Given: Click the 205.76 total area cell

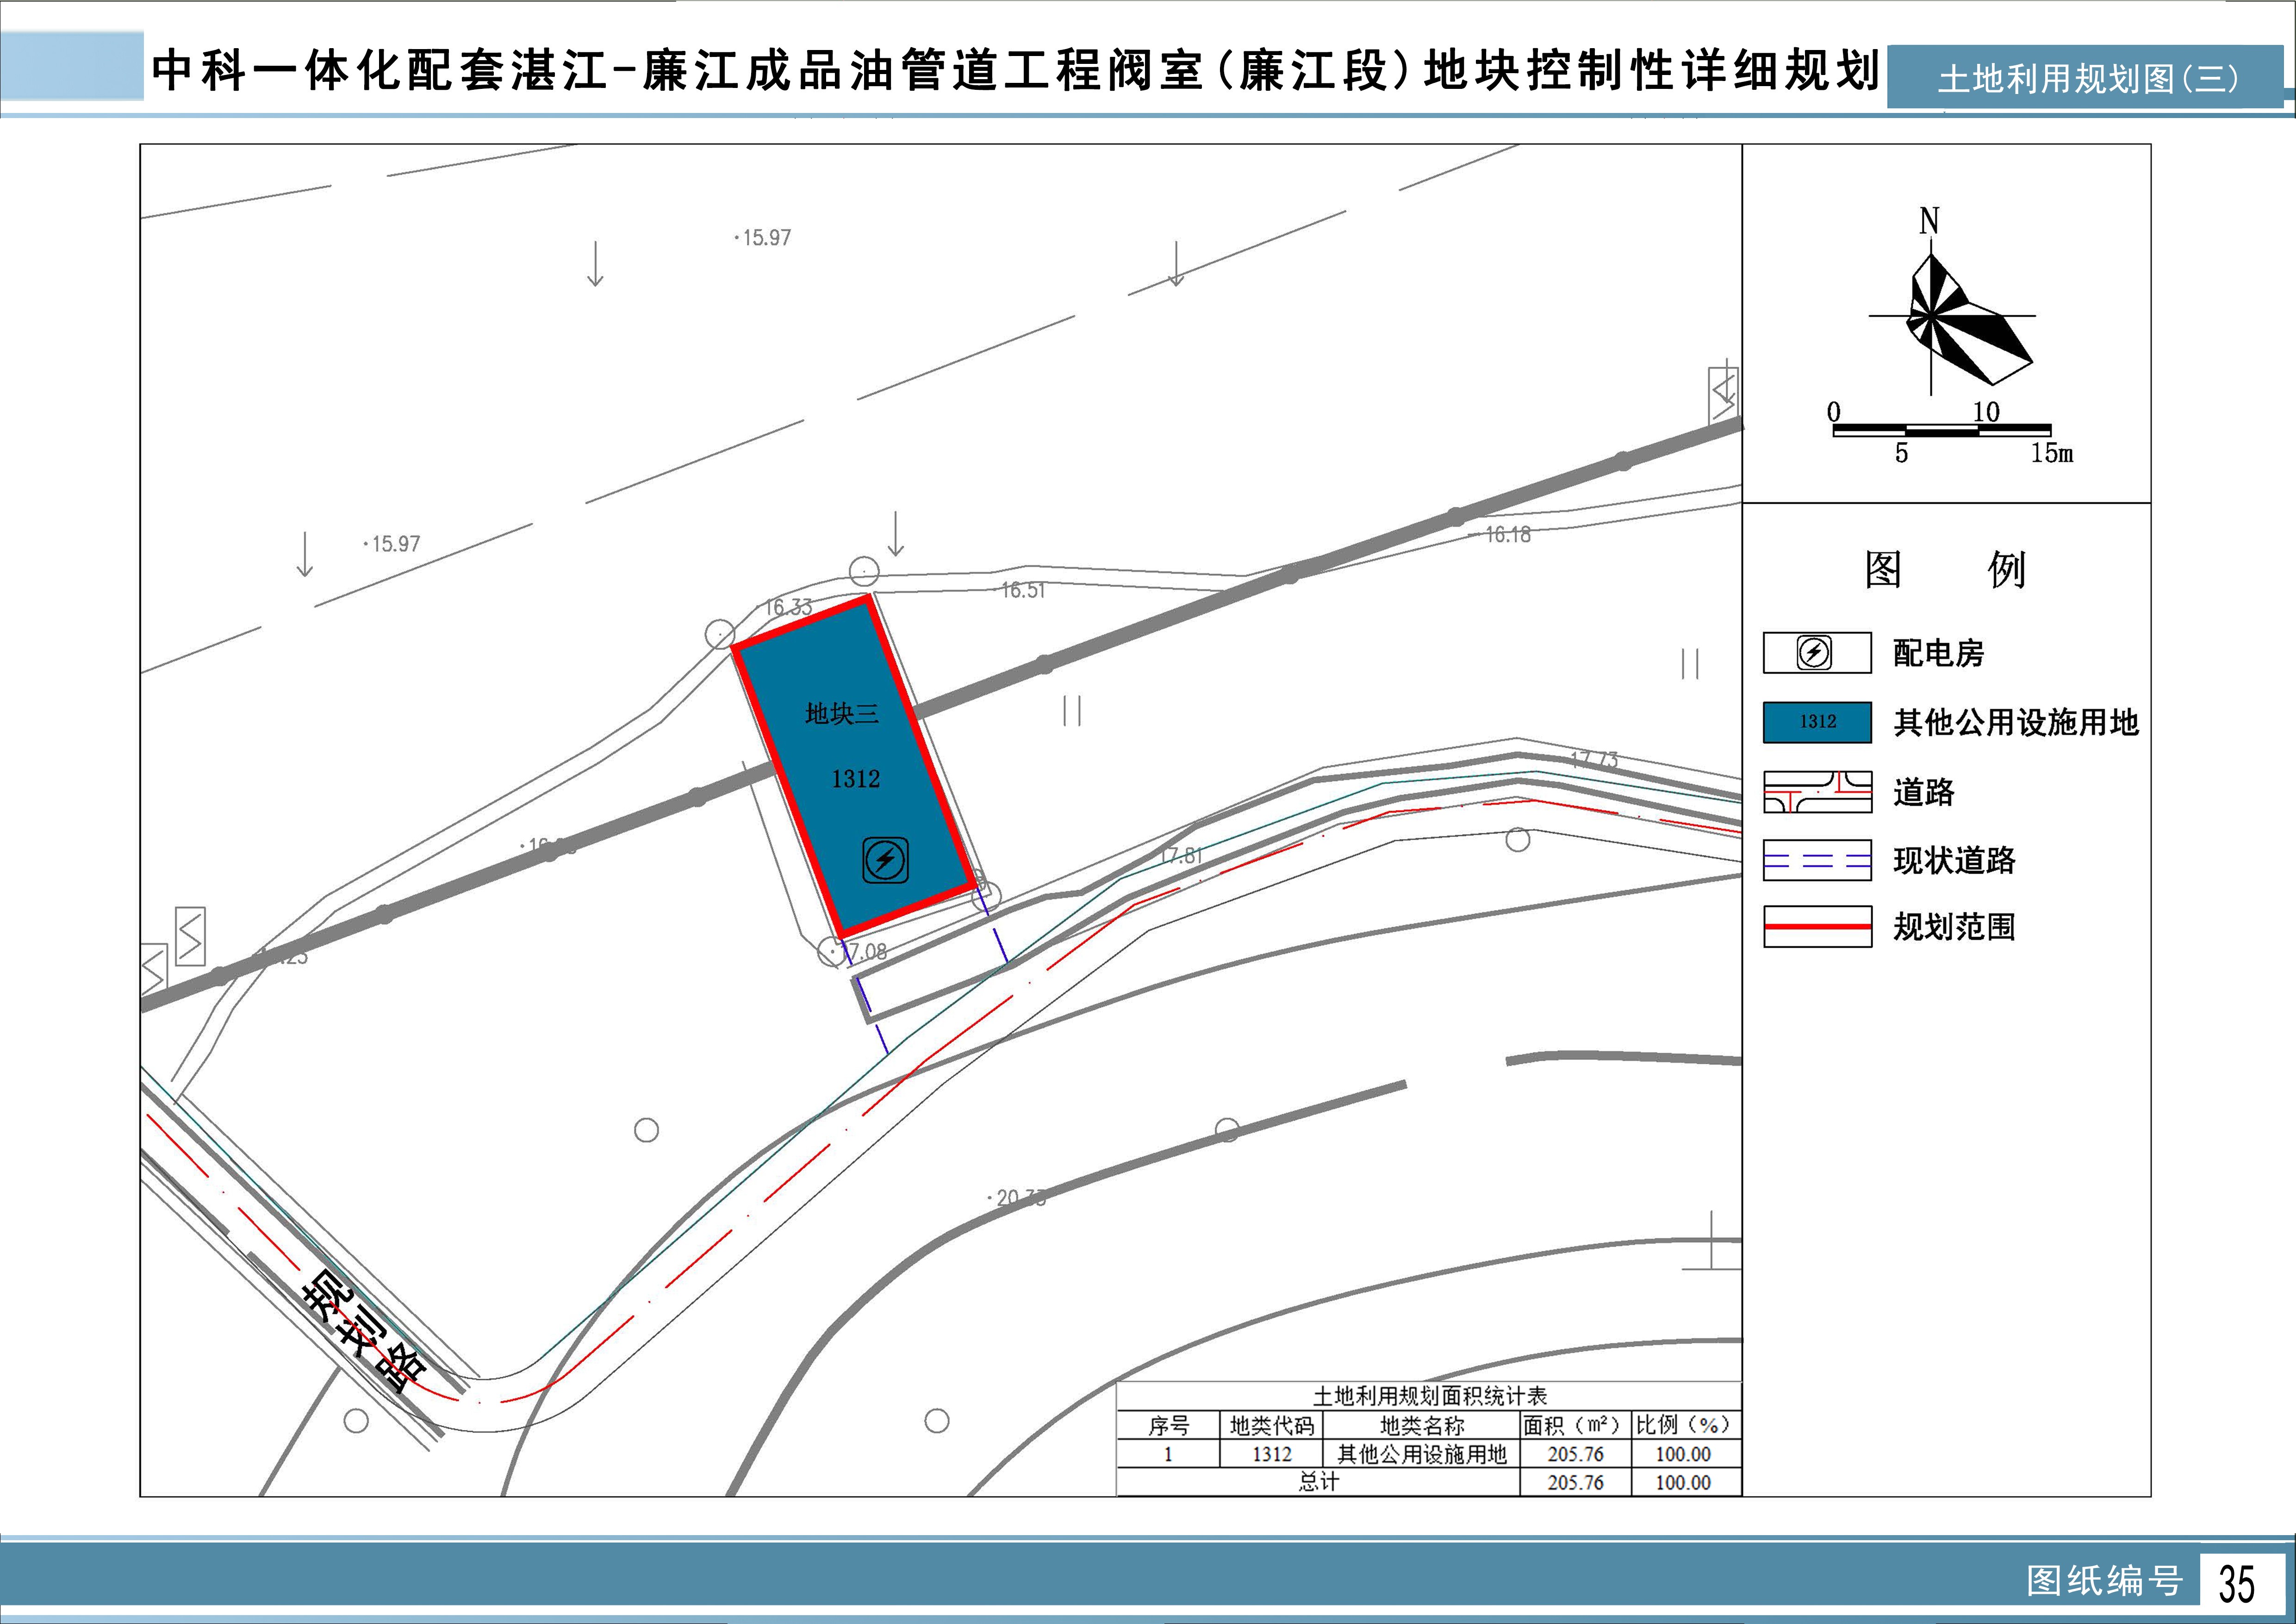Looking at the screenshot, I should coord(1575,1482).
